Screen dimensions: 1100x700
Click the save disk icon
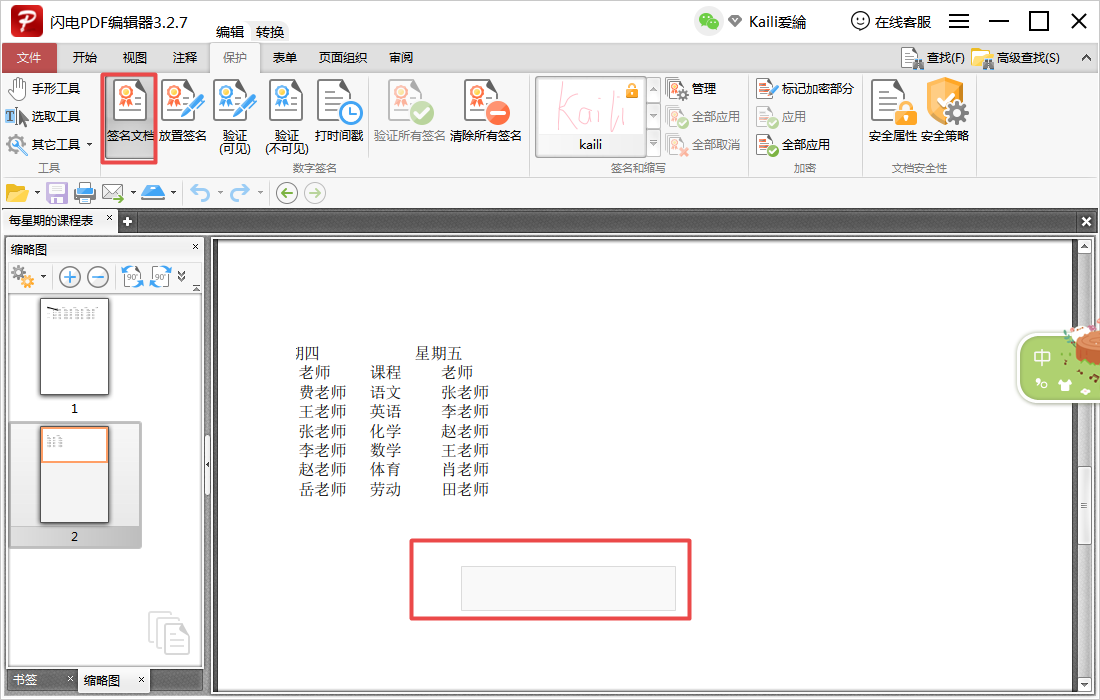coord(57,193)
